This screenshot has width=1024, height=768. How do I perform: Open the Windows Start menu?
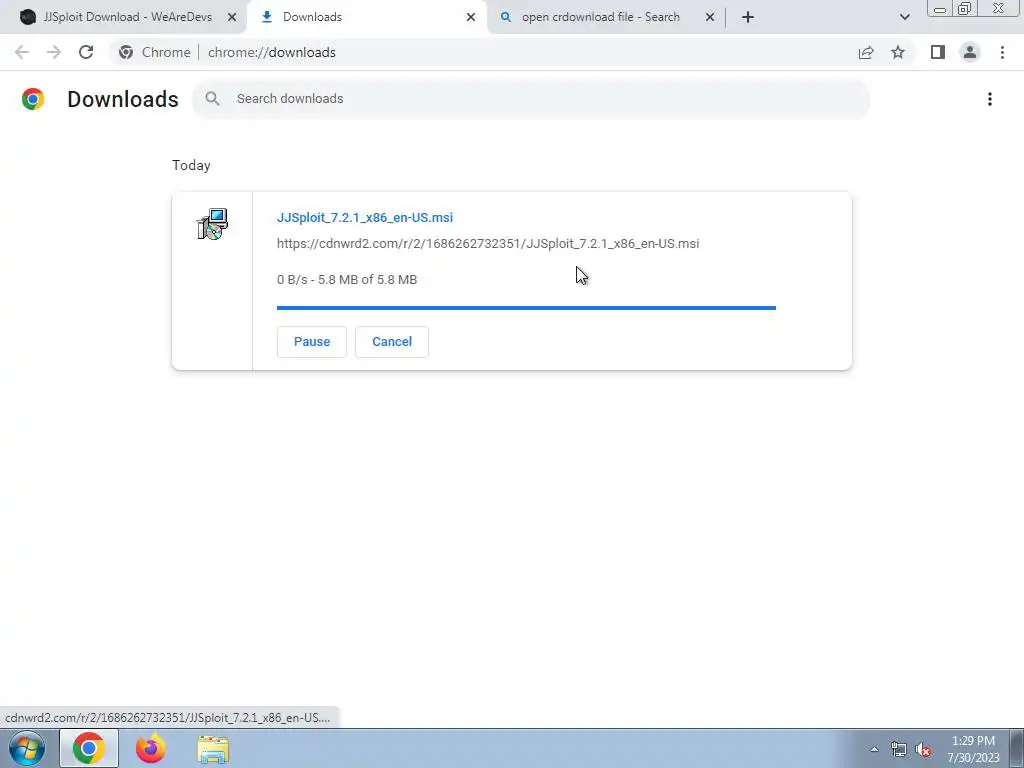pos(27,748)
